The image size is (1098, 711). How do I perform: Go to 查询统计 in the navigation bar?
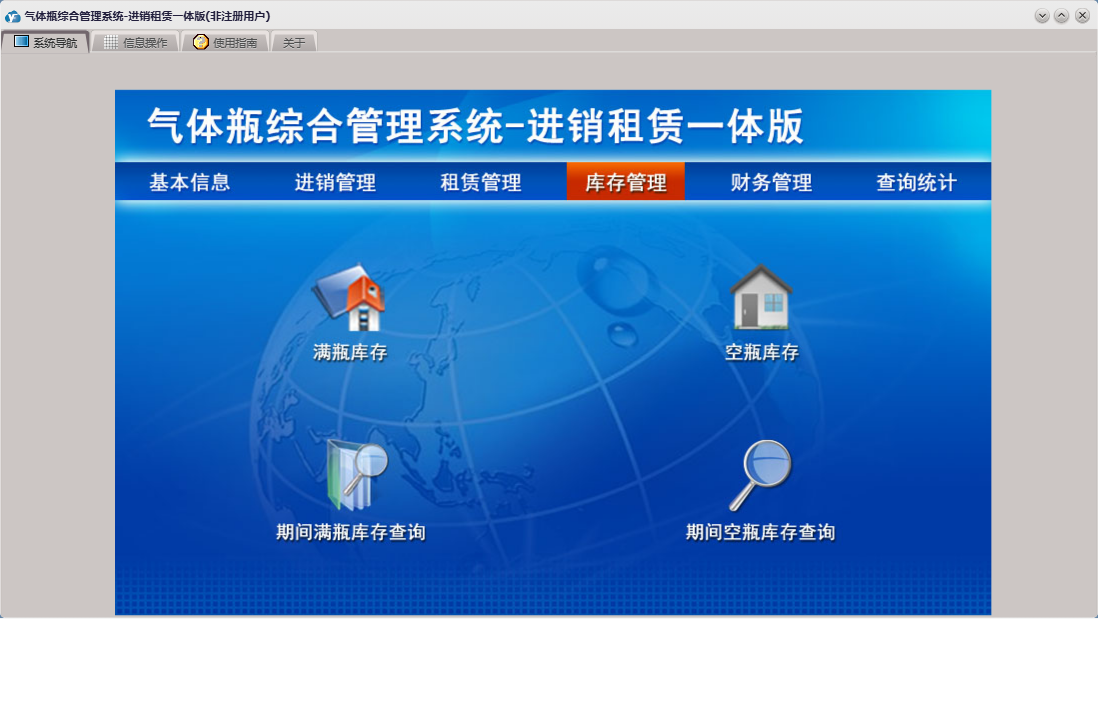[x=916, y=182]
